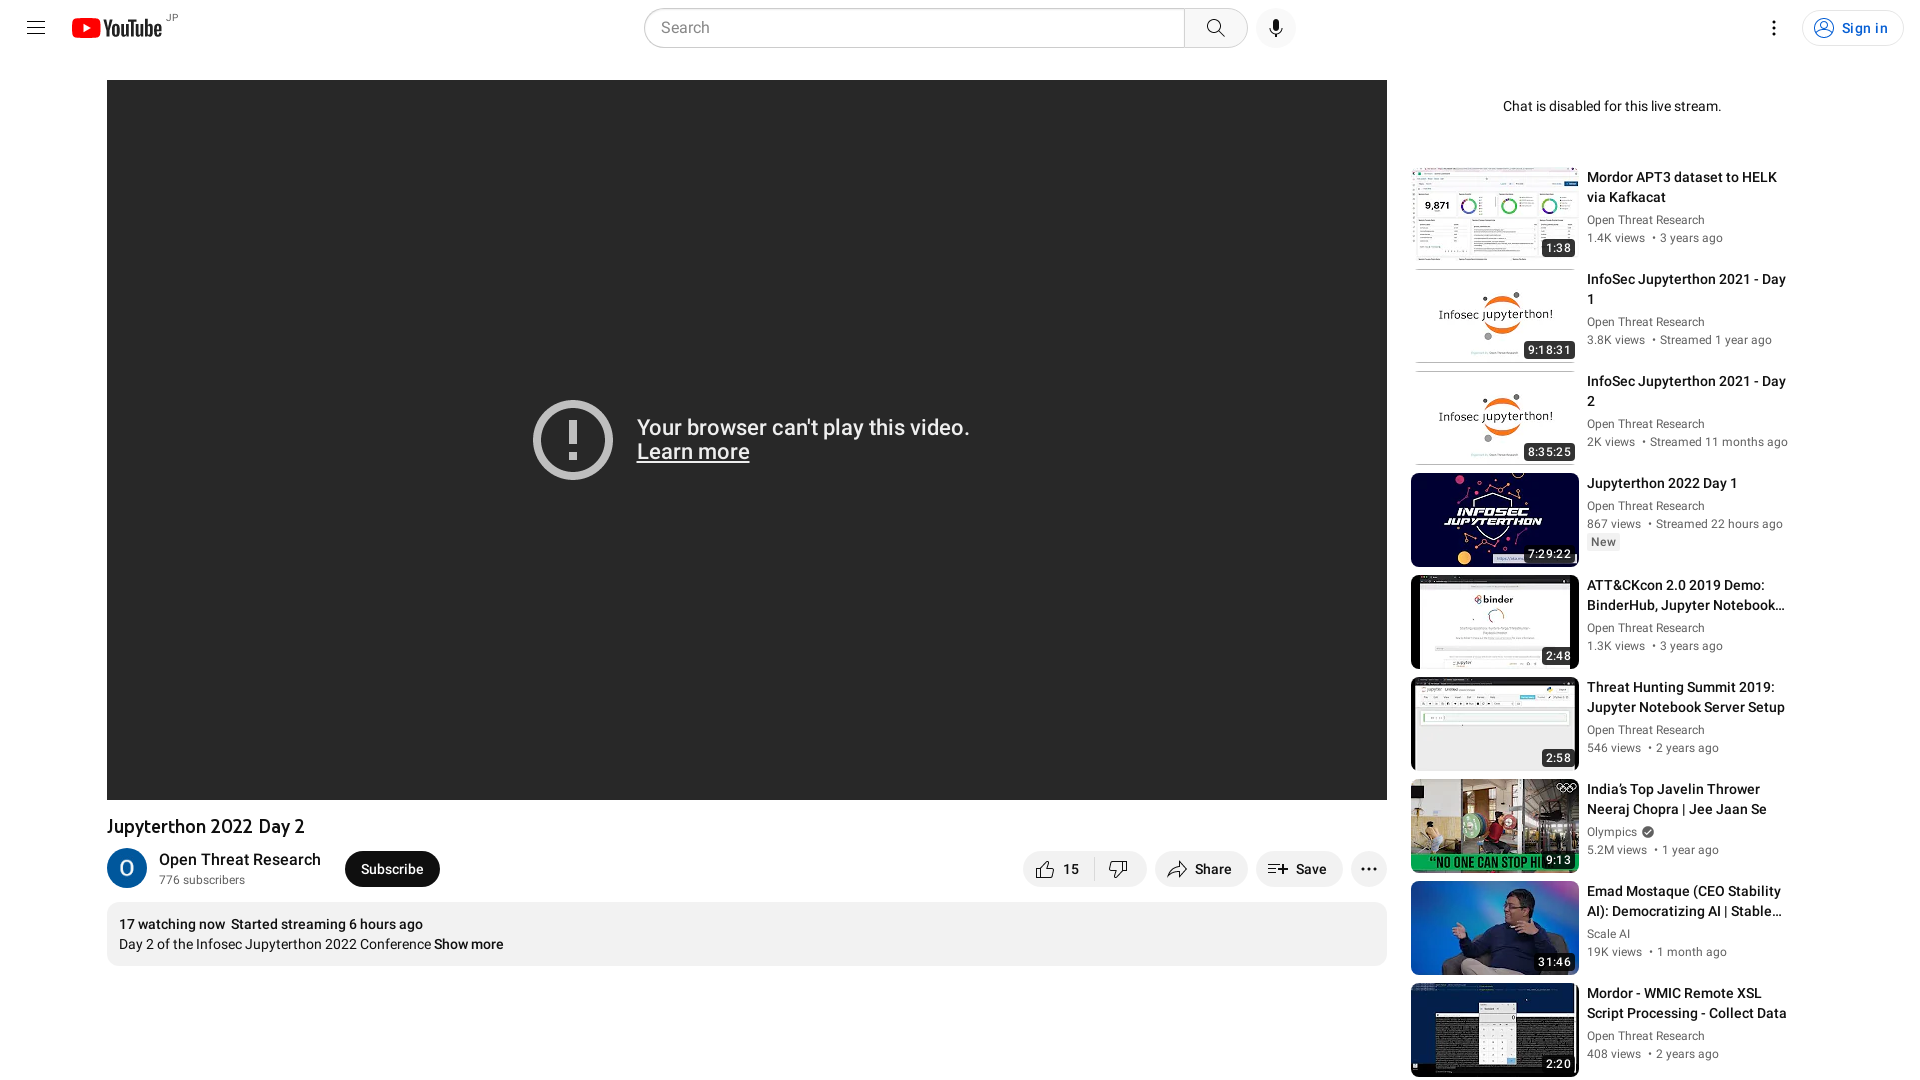Open the Neeraj Chopra Olympics video thumbnail

1493,825
